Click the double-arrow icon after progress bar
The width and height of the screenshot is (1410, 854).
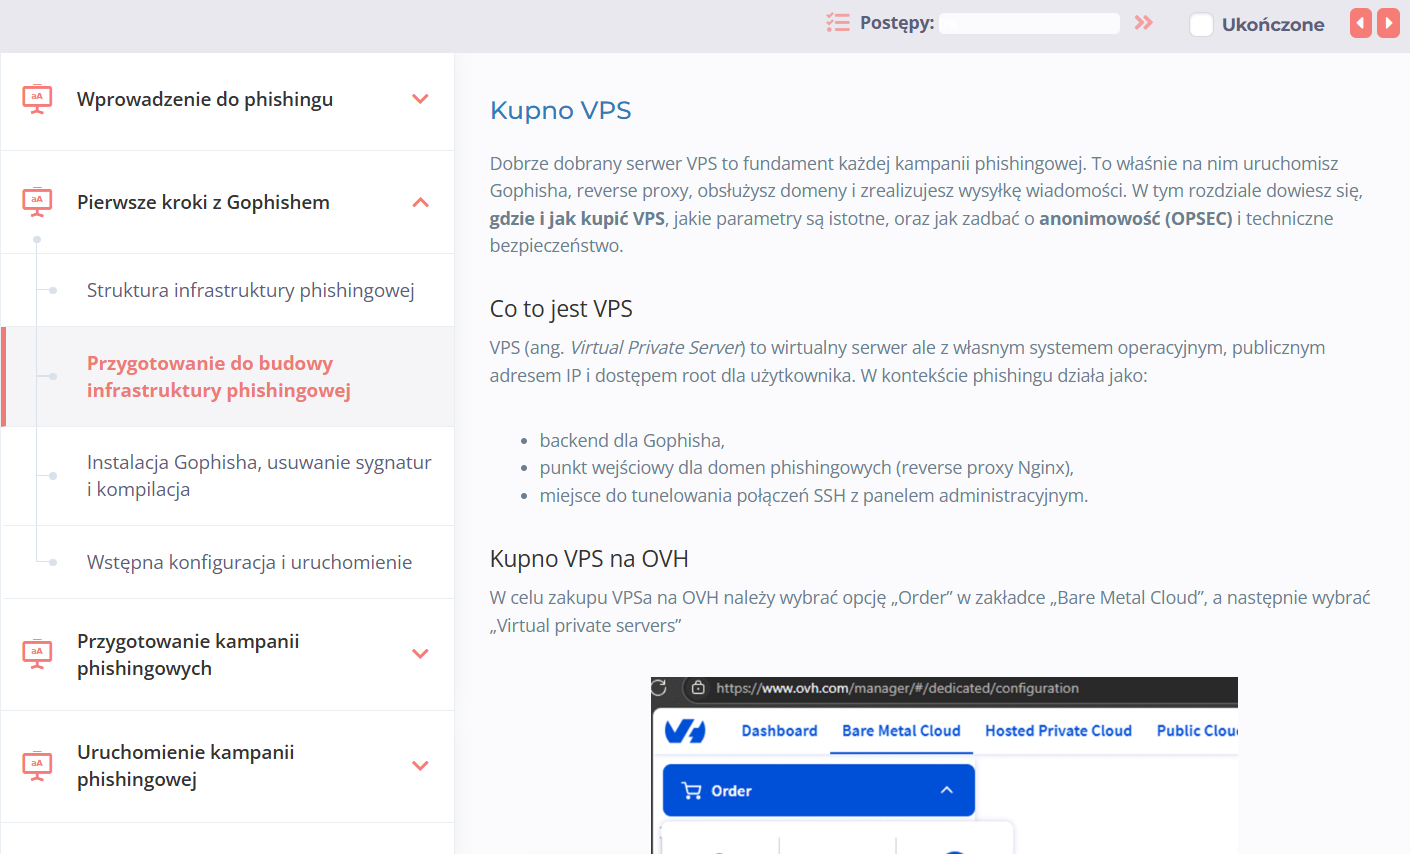click(x=1143, y=22)
